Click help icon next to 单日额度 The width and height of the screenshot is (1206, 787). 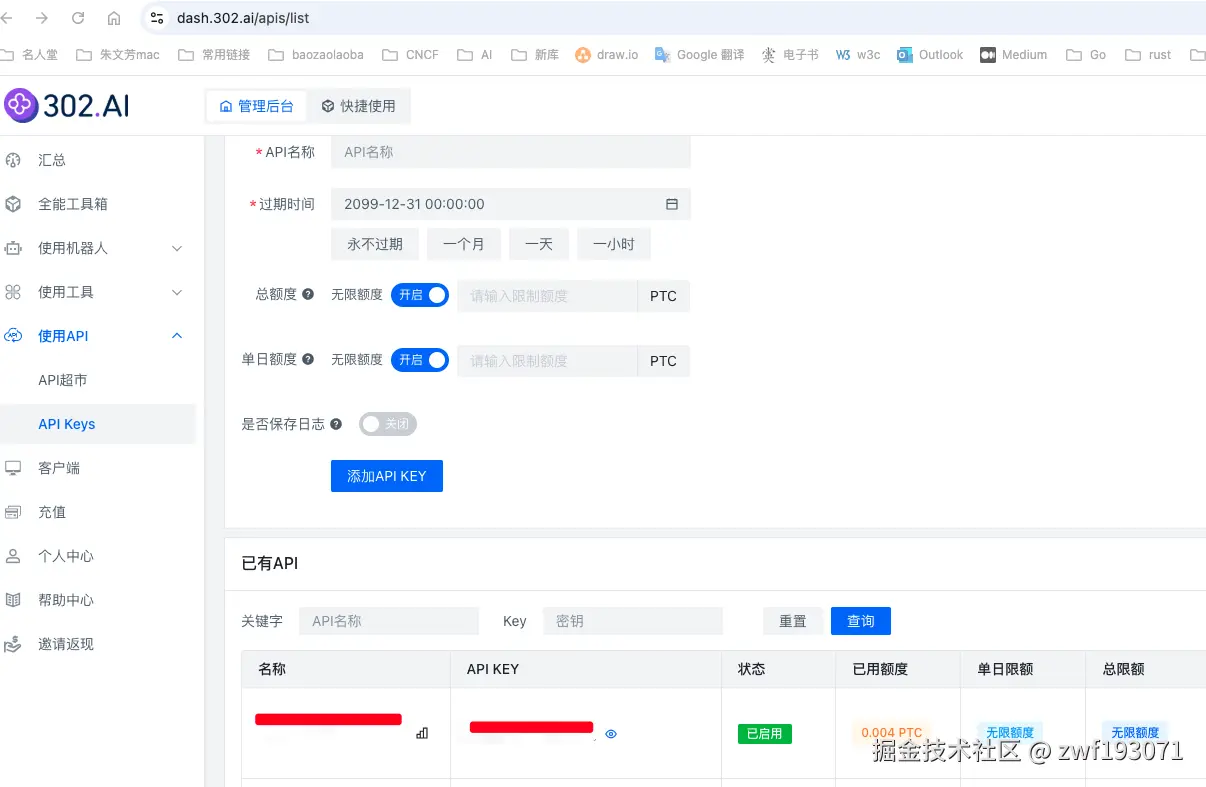308,359
